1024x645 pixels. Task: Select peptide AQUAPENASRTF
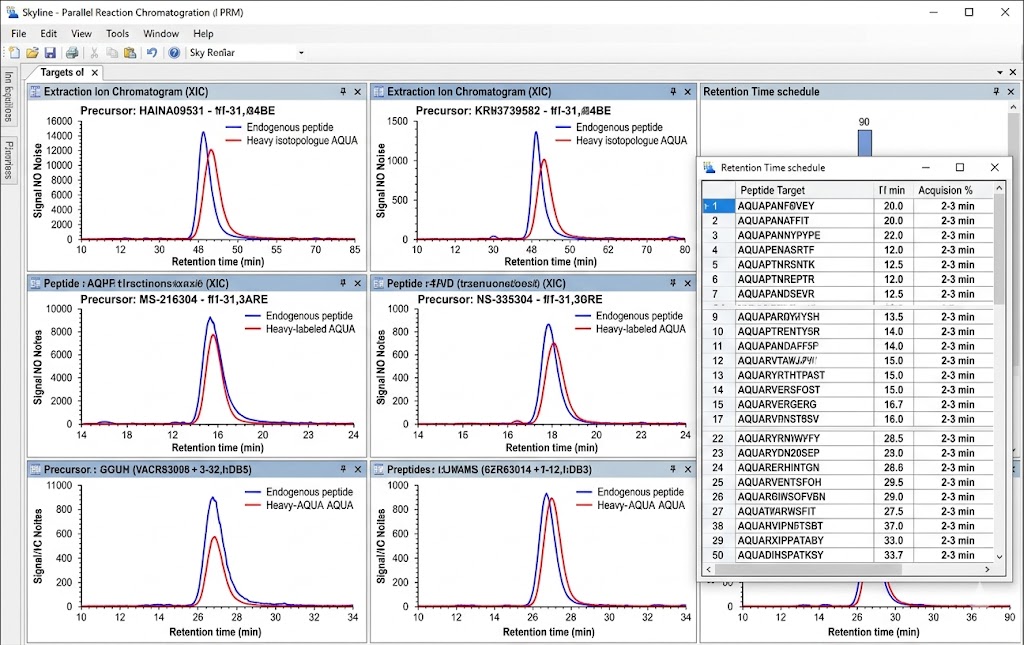click(776, 250)
